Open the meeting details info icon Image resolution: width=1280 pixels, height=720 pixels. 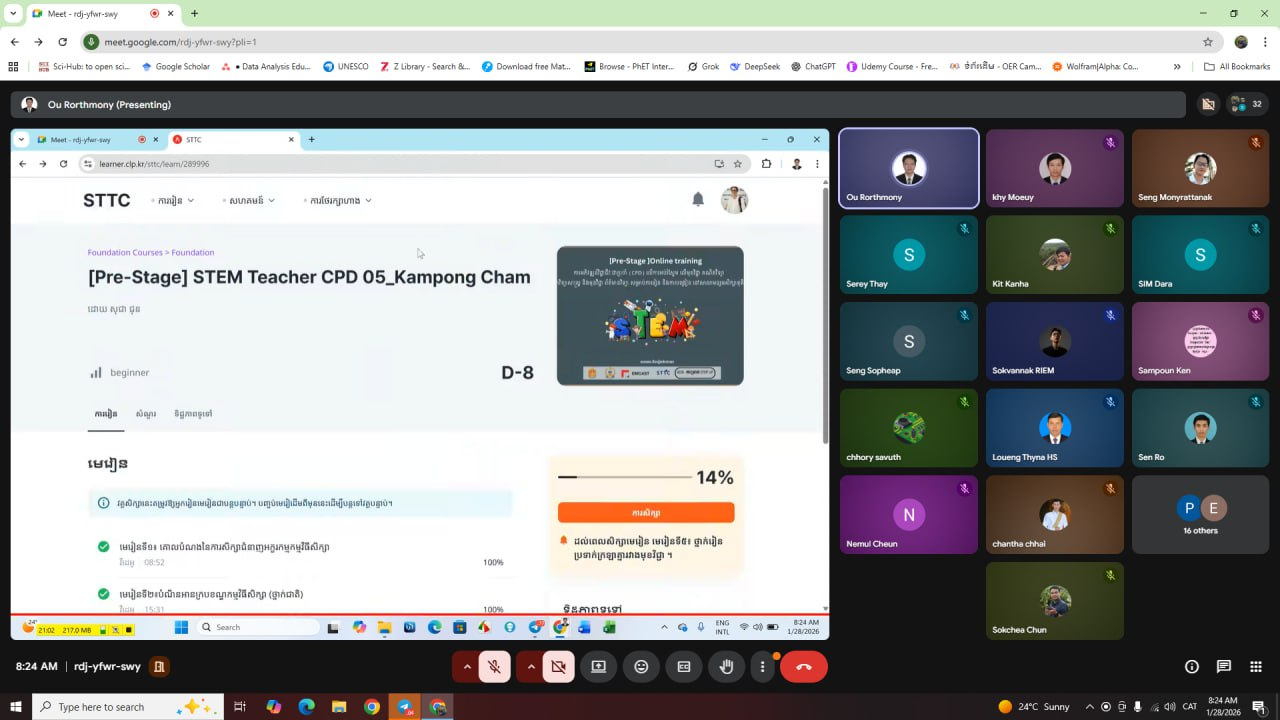tap(1191, 667)
